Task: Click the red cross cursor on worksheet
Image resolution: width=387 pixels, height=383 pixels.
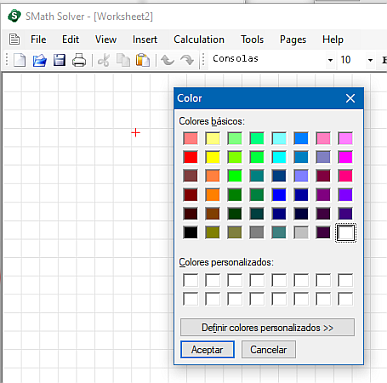Action: [x=135, y=133]
